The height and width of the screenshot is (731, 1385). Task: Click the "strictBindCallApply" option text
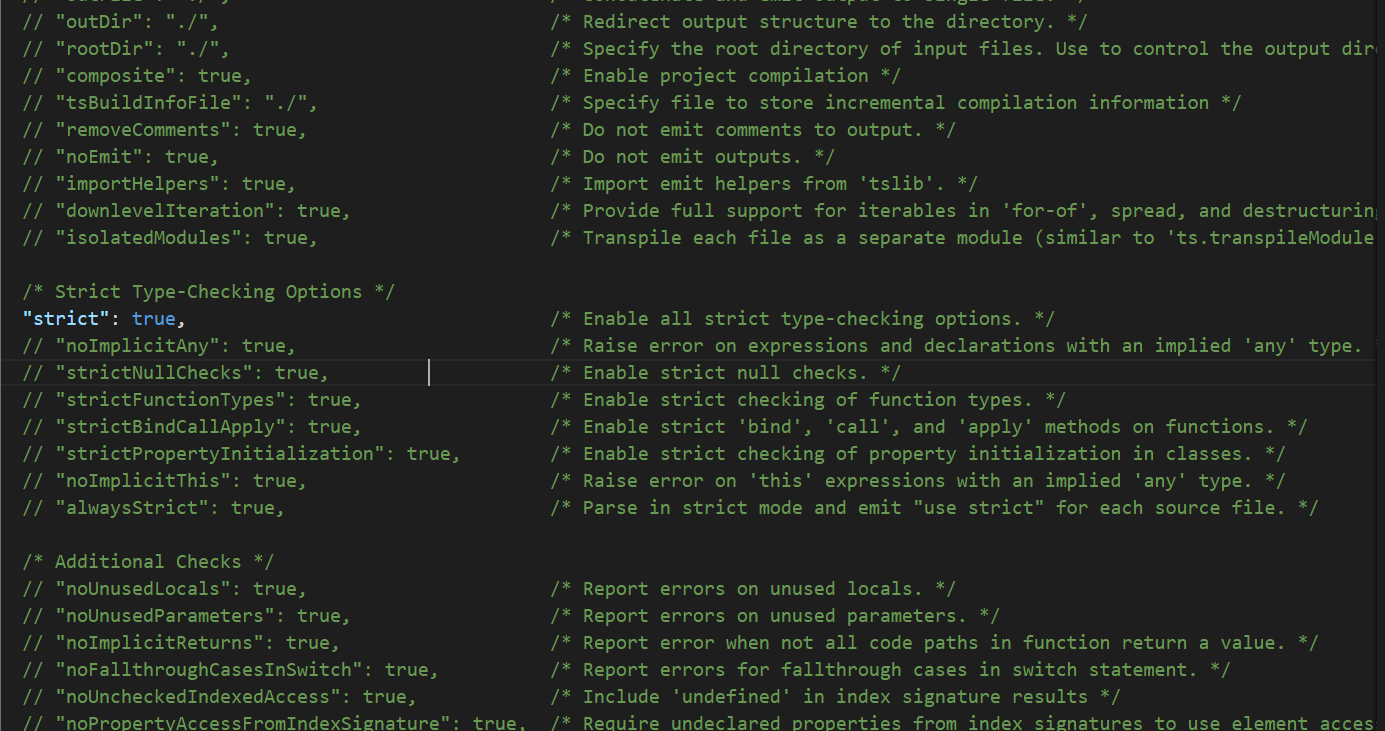[x=193, y=427]
